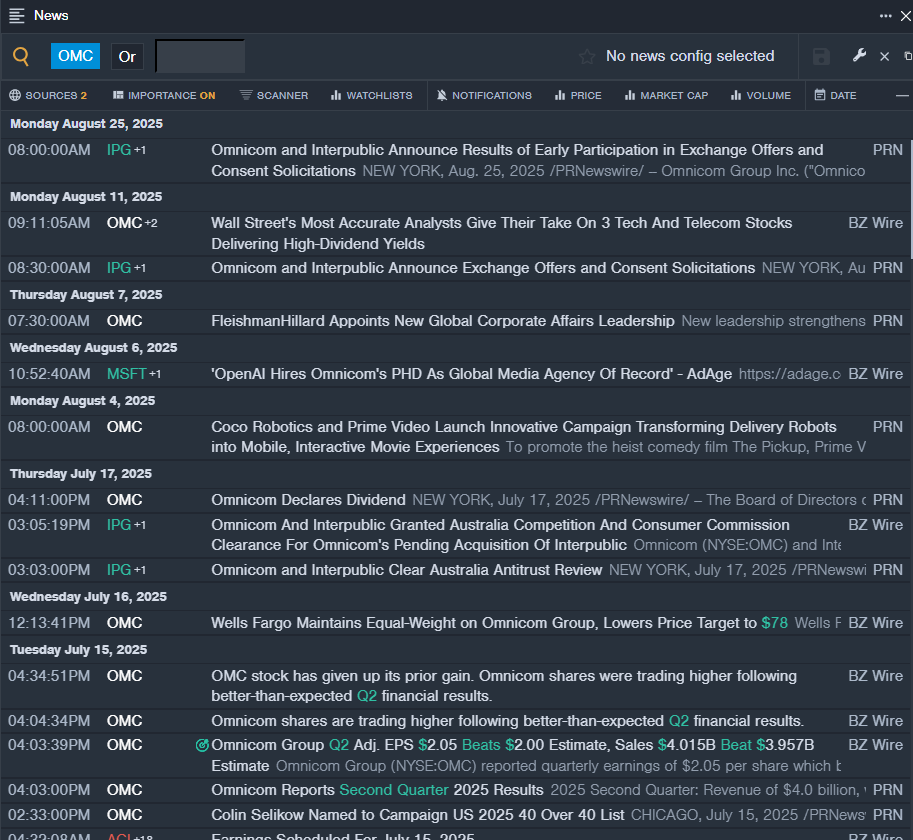Viewport: 913px width, 840px height.
Task: Click the orange search magnifier icon
Action: 21,56
